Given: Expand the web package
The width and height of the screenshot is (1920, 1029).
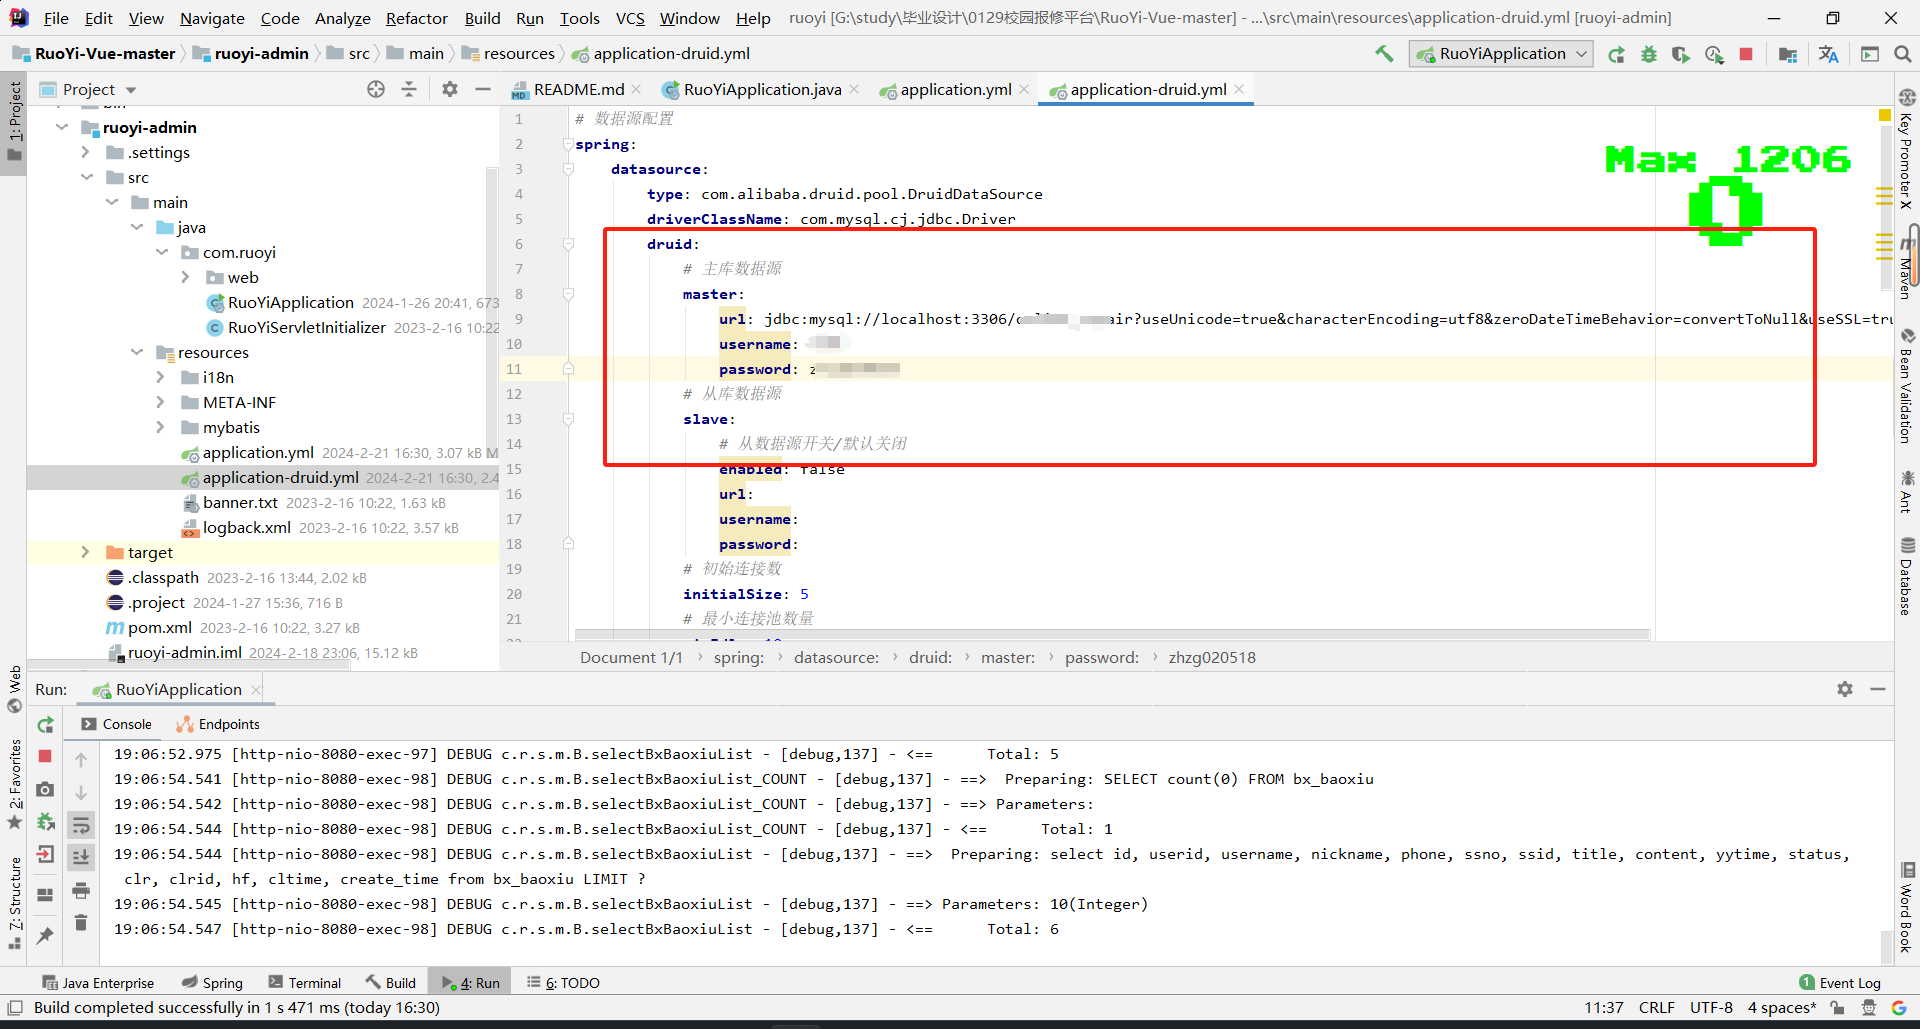Looking at the screenshot, I should tap(185, 277).
